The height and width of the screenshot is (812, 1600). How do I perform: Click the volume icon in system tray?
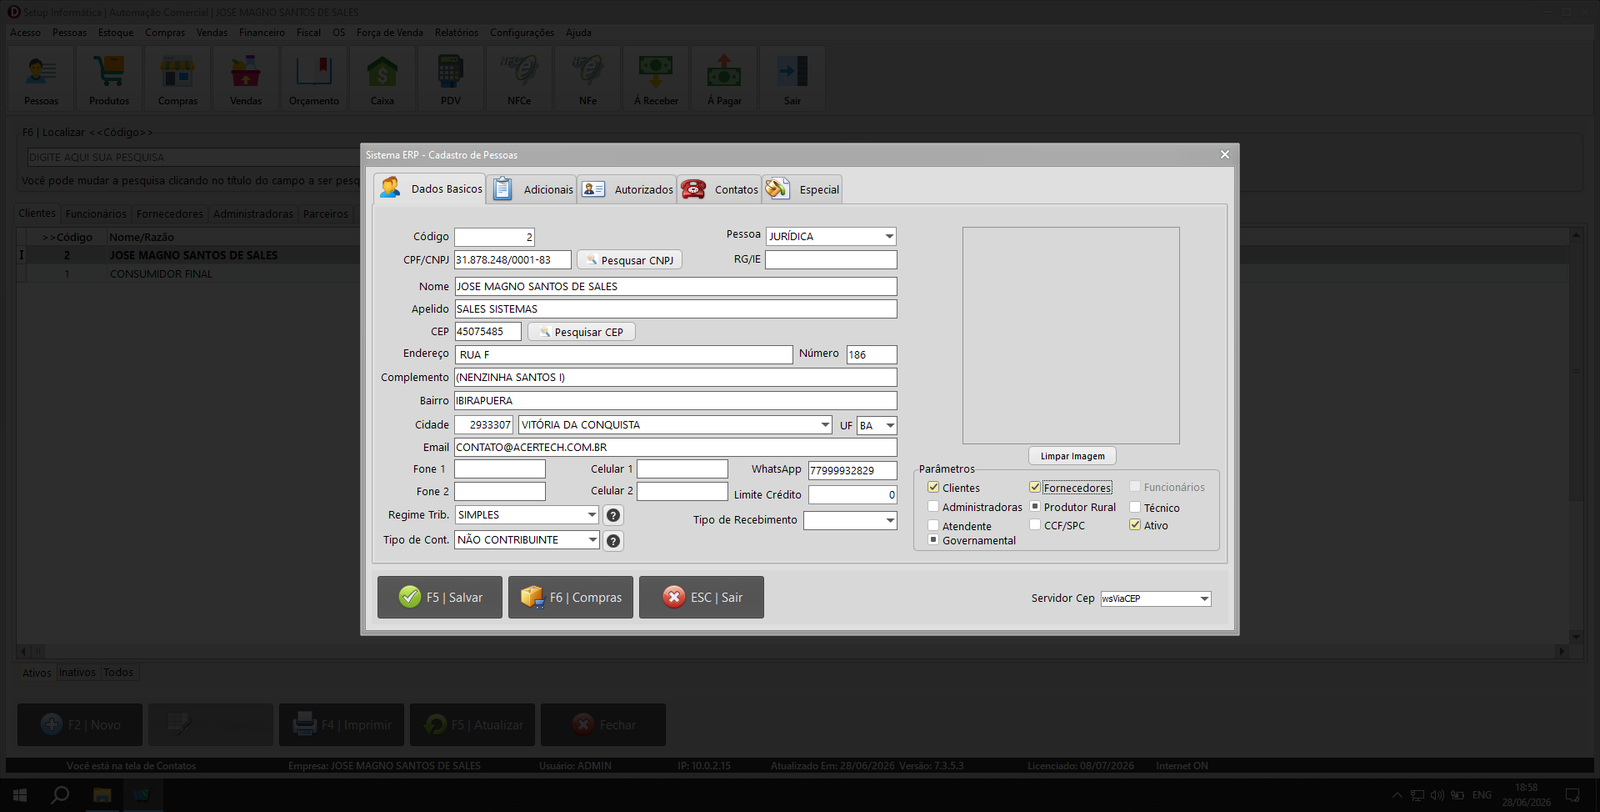[1437, 795]
